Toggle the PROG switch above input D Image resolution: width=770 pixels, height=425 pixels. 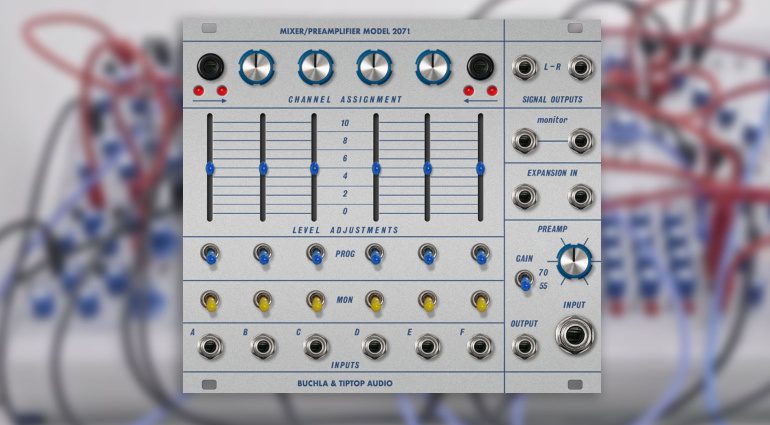click(x=375, y=254)
